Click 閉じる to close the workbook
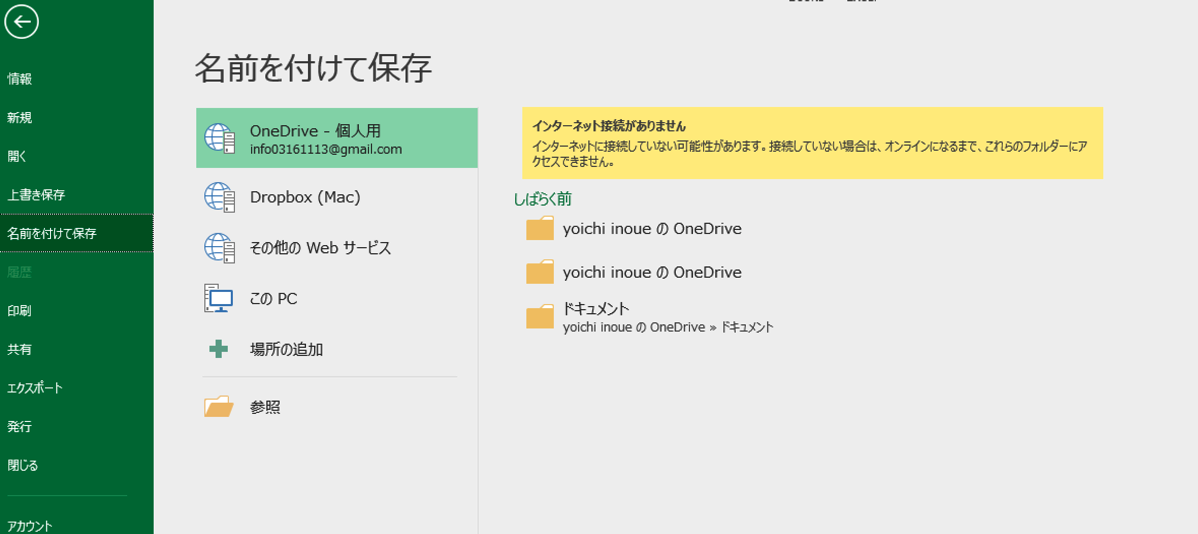 pyautogui.click(x=23, y=465)
